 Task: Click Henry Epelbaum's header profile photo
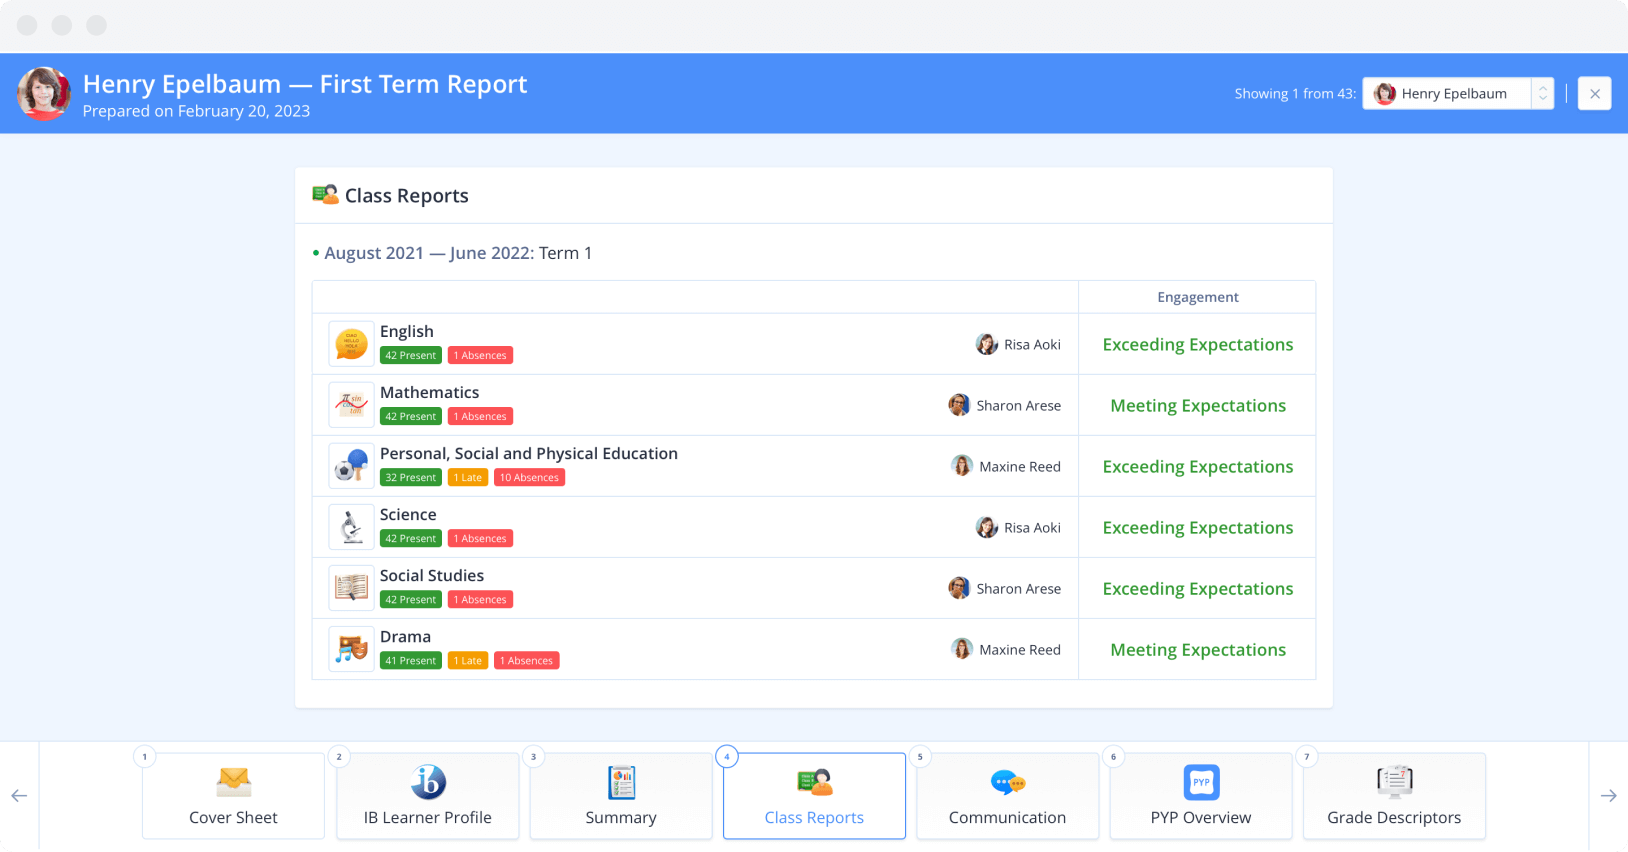point(44,94)
